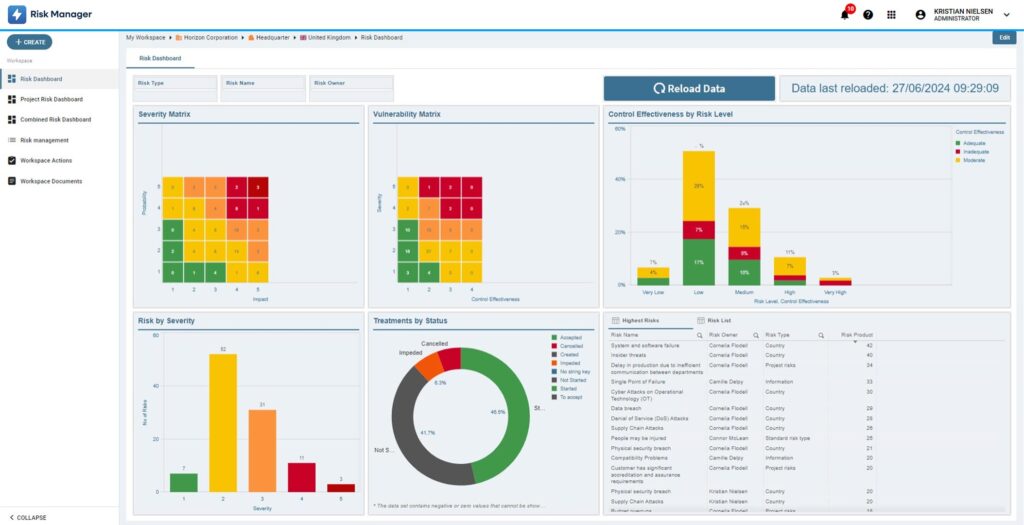
Task: Toggle the Inadequate legend entry
Action: [x=974, y=151]
